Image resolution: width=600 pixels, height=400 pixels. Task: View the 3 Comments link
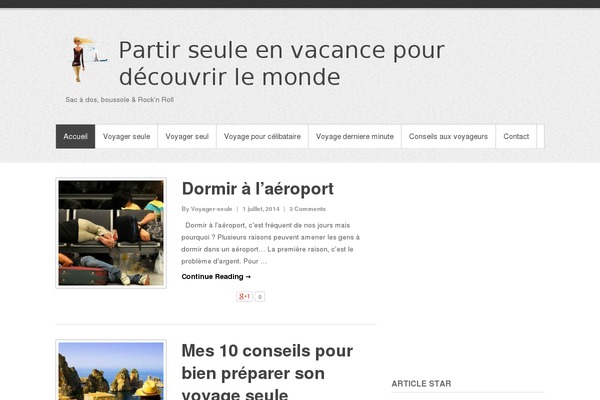(x=307, y=209)
